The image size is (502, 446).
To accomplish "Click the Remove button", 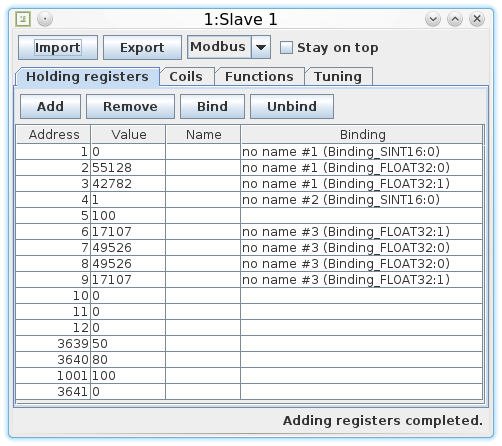I will coord(130,107).
